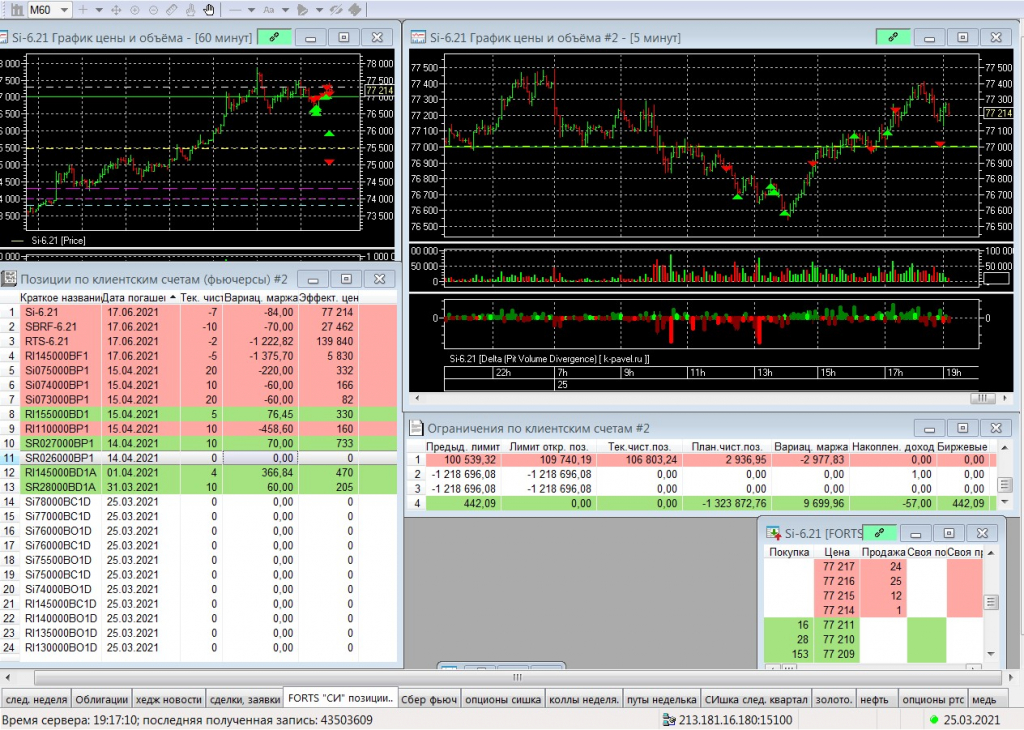This screenshot has width=1024, height=730.
Task: Select the Si-6.21 row in positions table
Action: click(198, 312)
